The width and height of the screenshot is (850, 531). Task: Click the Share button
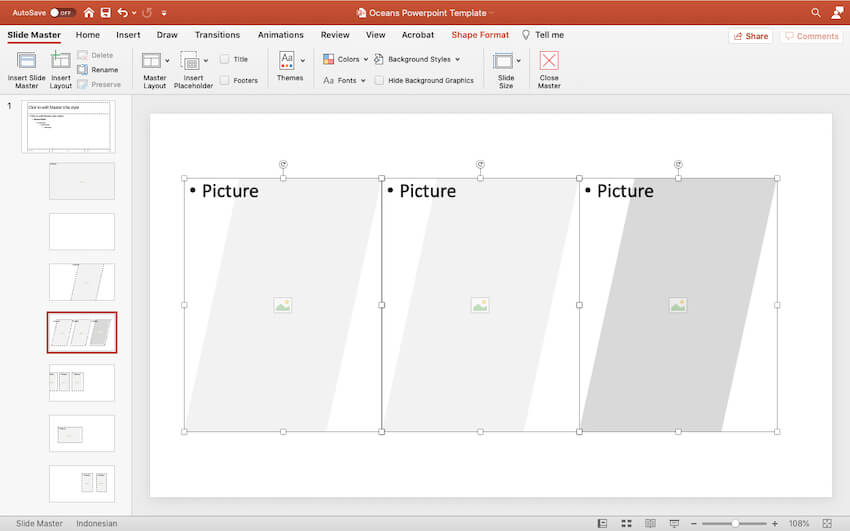pyautogui.click(x=750, y=36)
